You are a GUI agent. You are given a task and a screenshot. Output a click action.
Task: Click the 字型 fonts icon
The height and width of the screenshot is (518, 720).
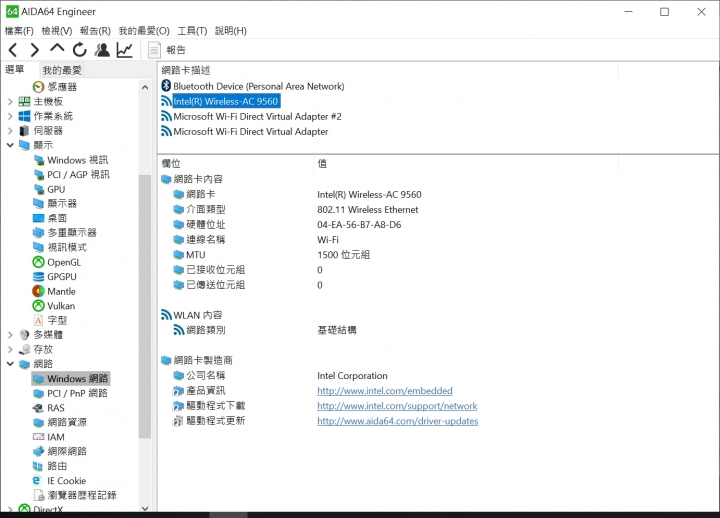[39, 320]
